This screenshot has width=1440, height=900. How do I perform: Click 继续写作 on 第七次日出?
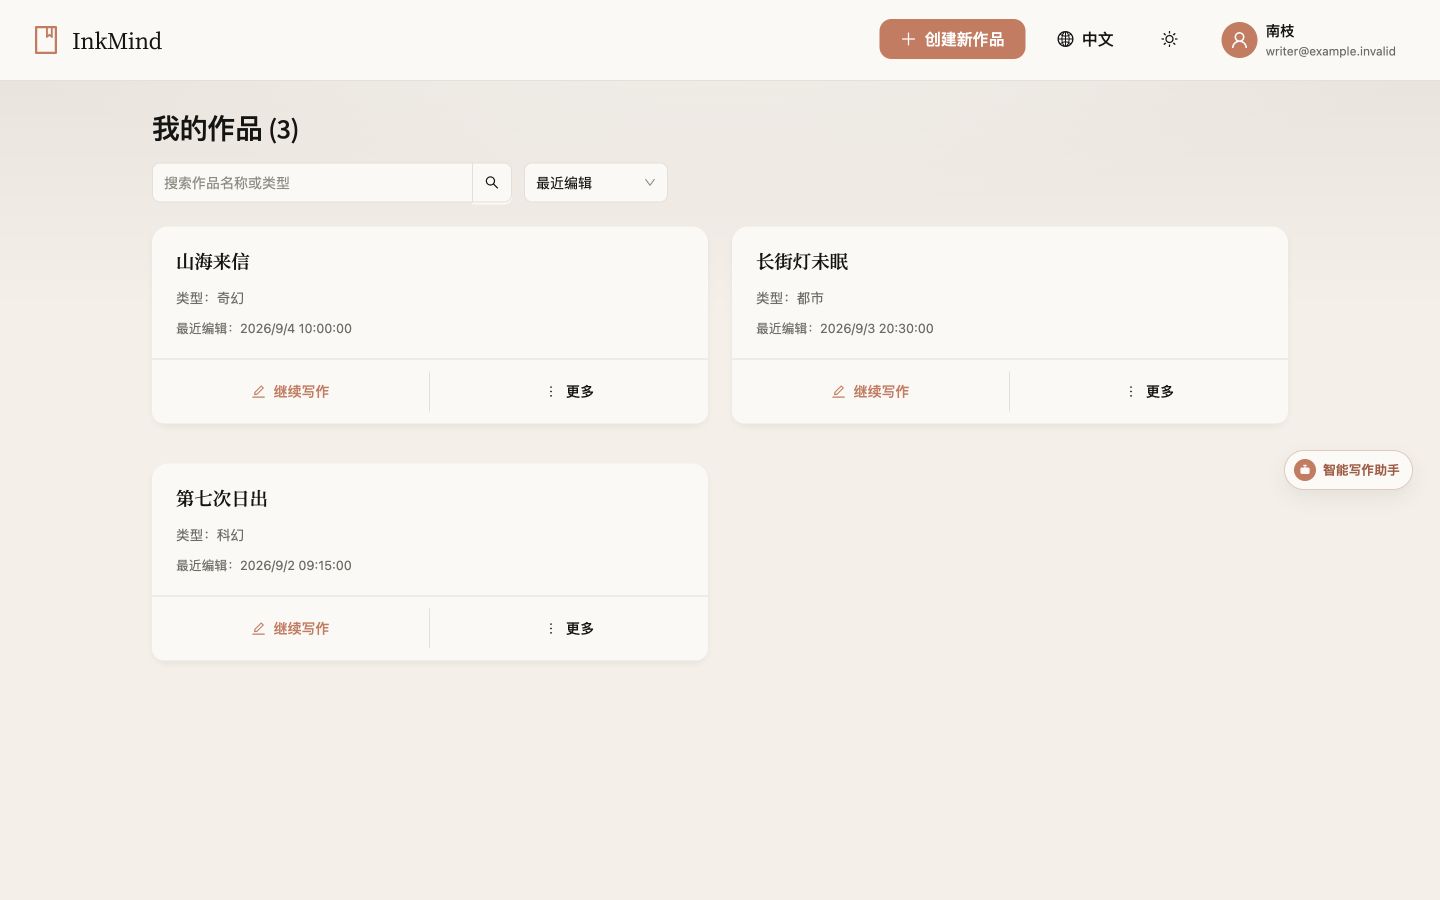click(x=291, y=629)
